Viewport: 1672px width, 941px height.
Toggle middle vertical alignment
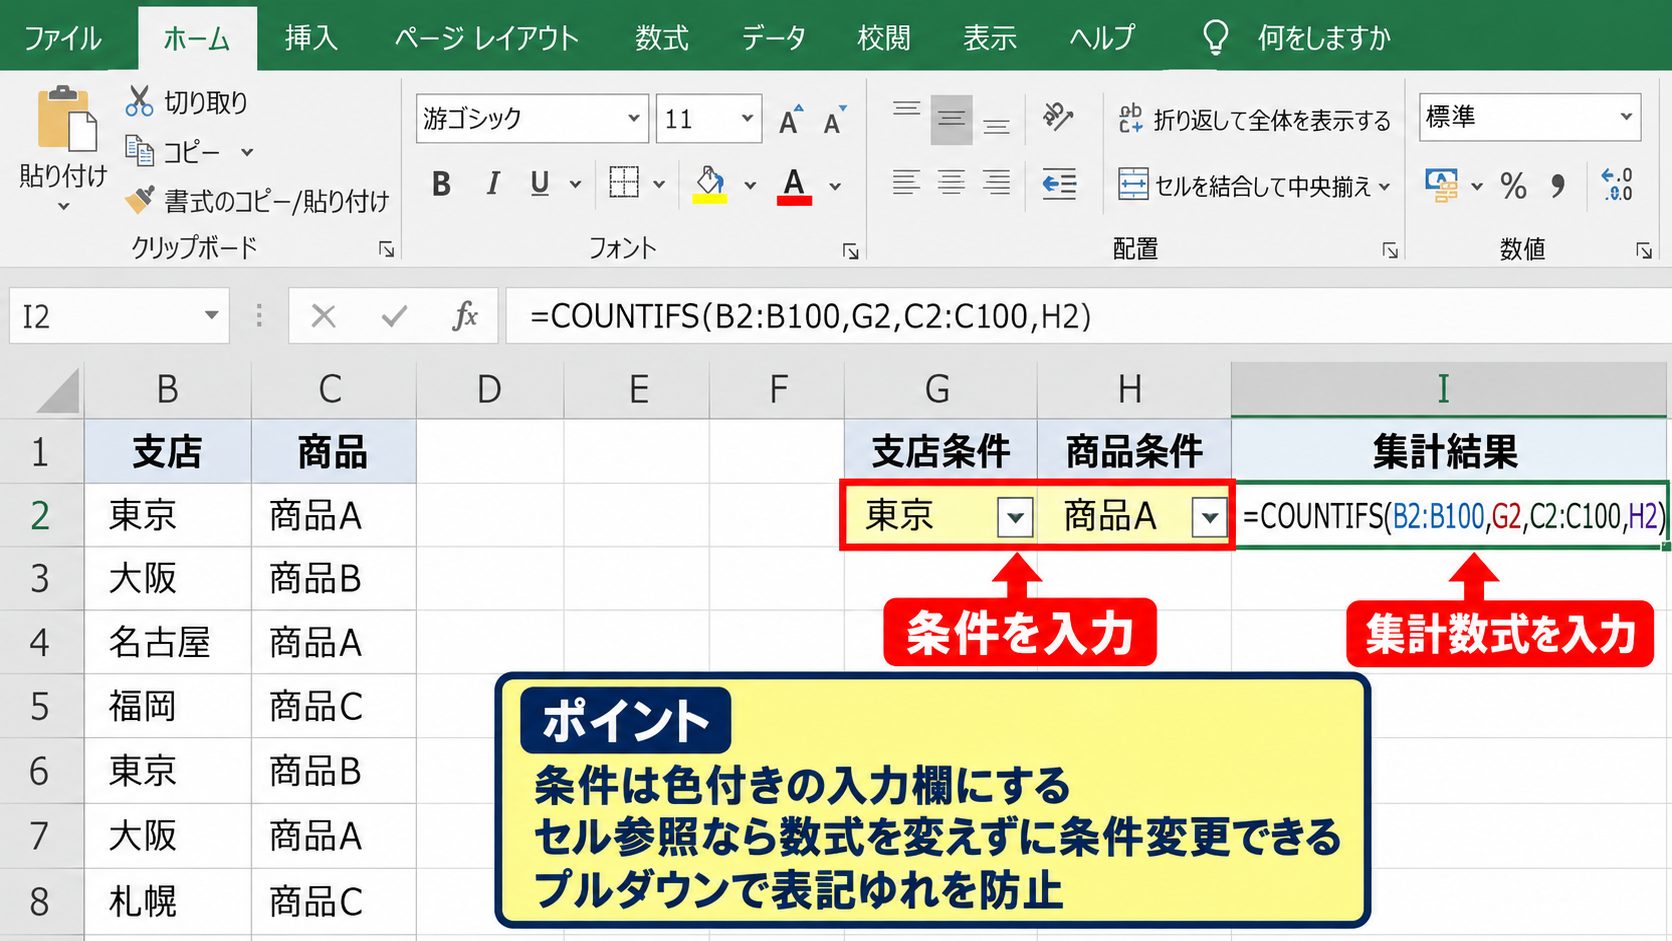(x=951, y=120)
